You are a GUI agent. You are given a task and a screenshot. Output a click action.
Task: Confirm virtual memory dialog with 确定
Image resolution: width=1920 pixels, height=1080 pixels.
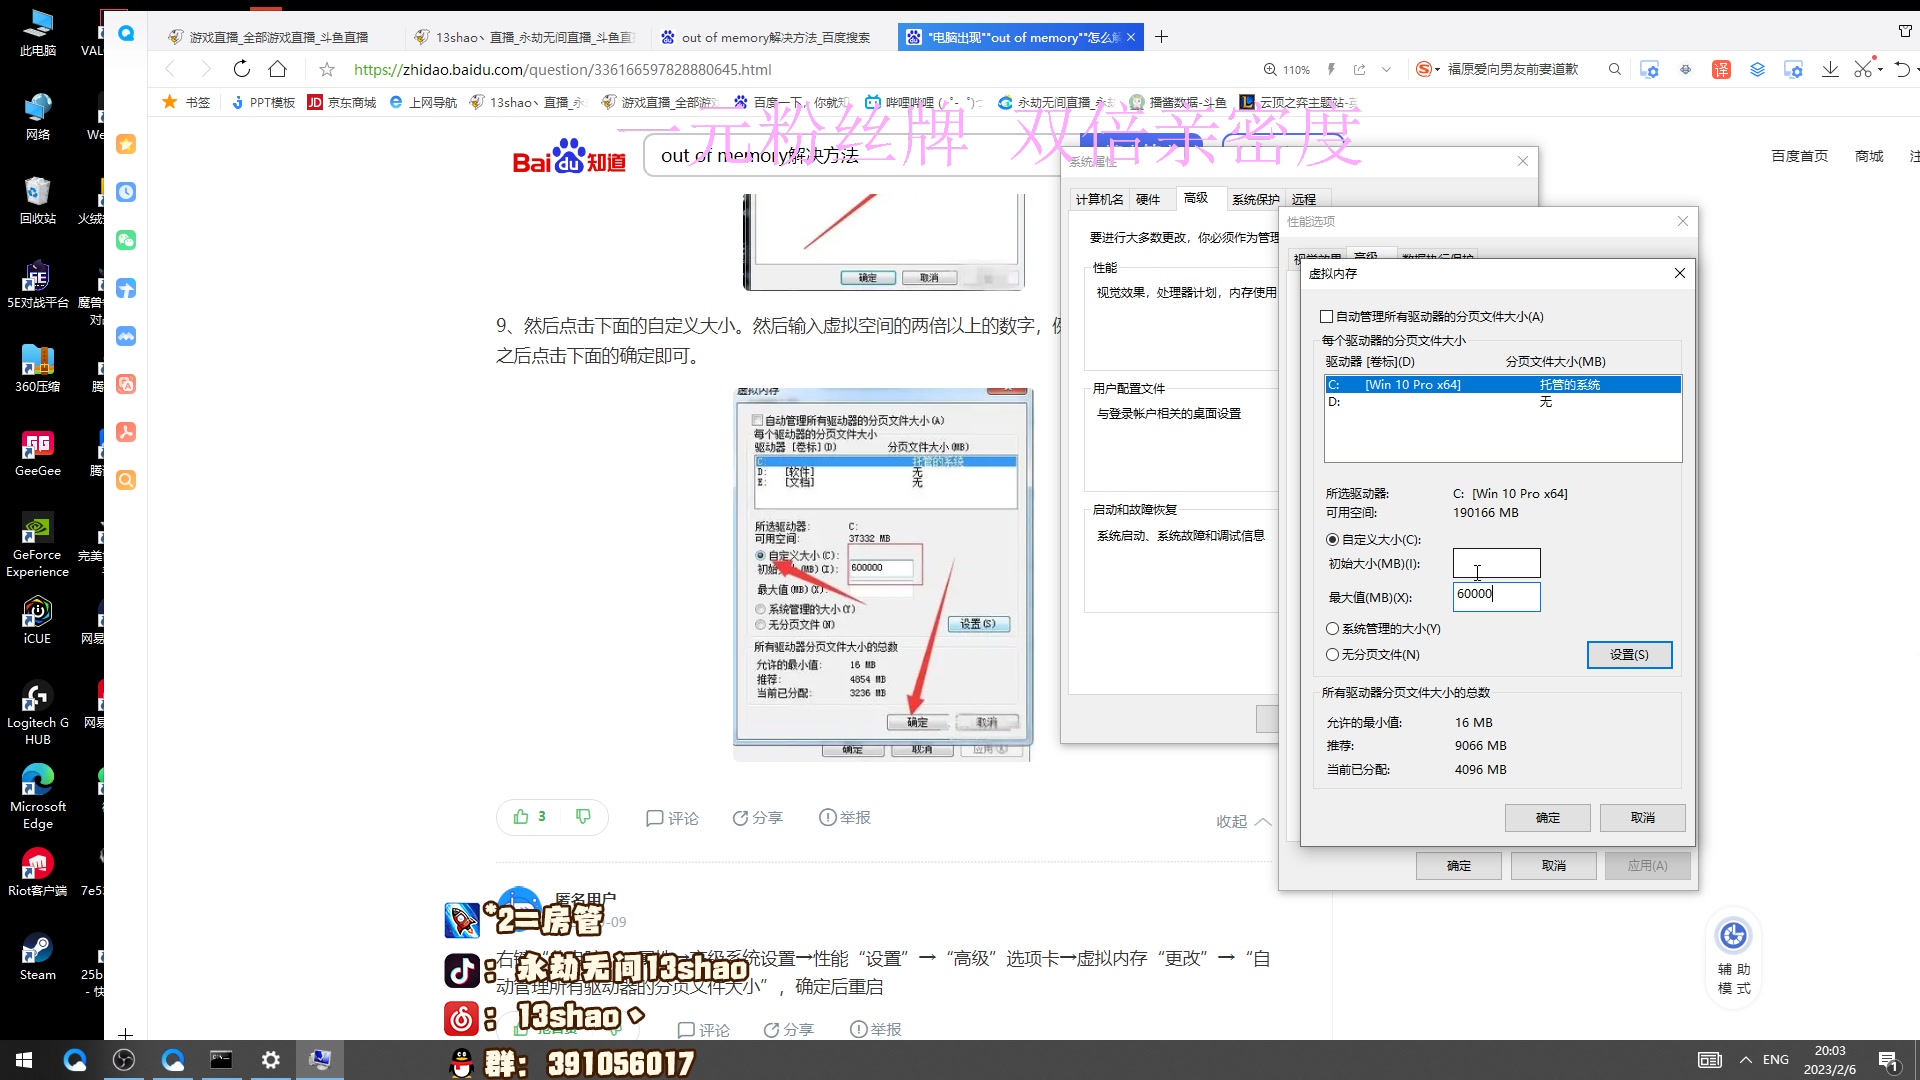coord(1547,818)
